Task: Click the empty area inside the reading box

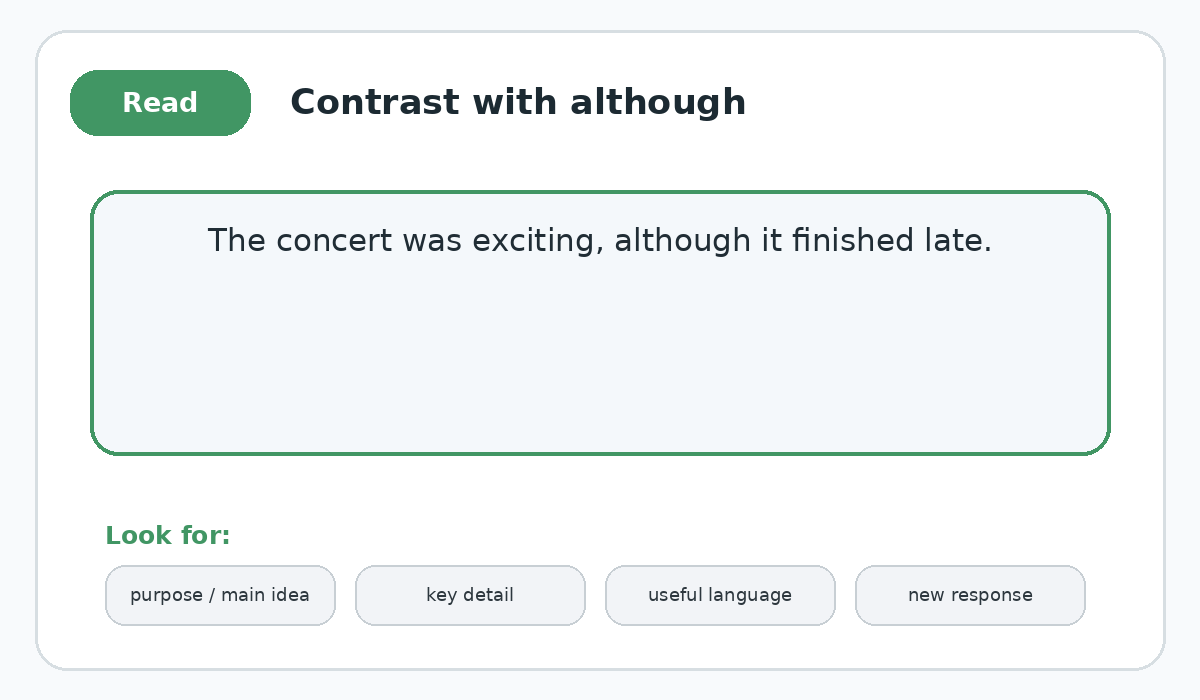Action: pyautogui.click(x=600, y=360)
